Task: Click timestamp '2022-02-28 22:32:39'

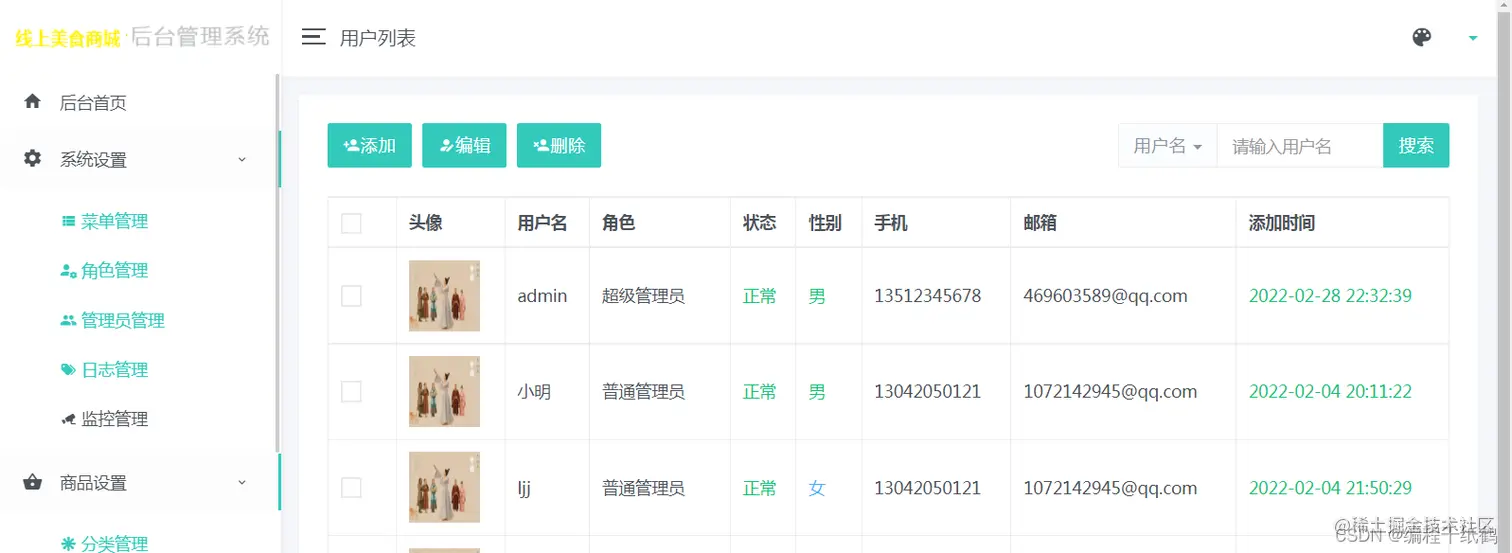Action: coord(1330,296)
